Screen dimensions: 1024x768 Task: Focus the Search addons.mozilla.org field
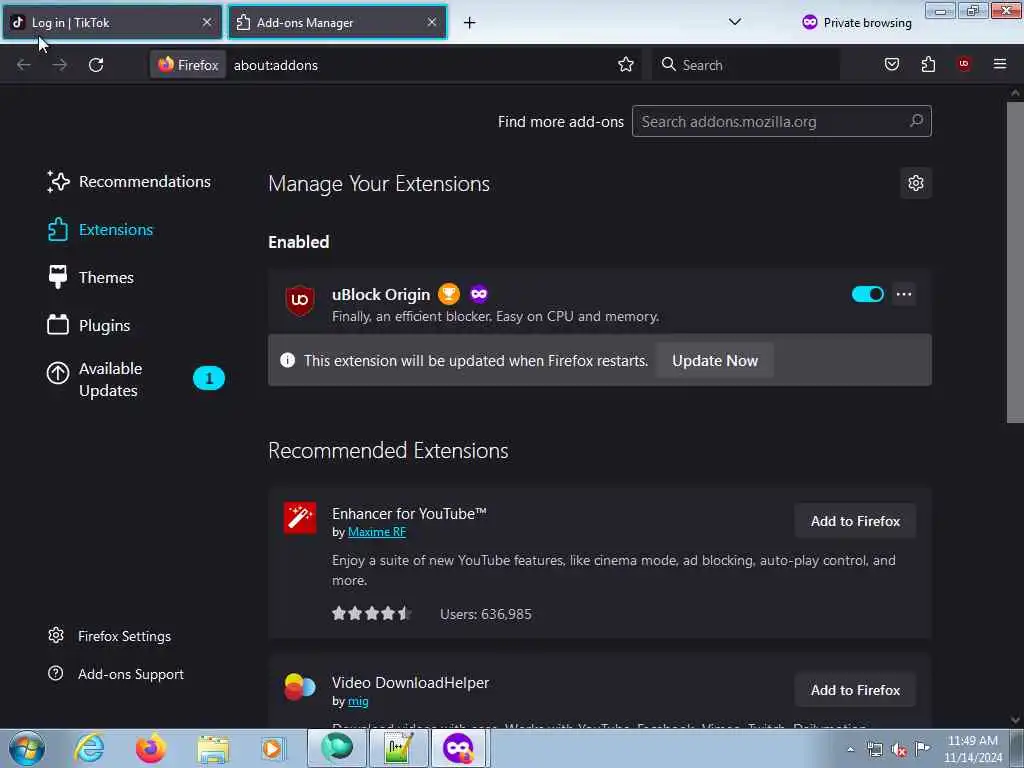click(x=782, y=121)
